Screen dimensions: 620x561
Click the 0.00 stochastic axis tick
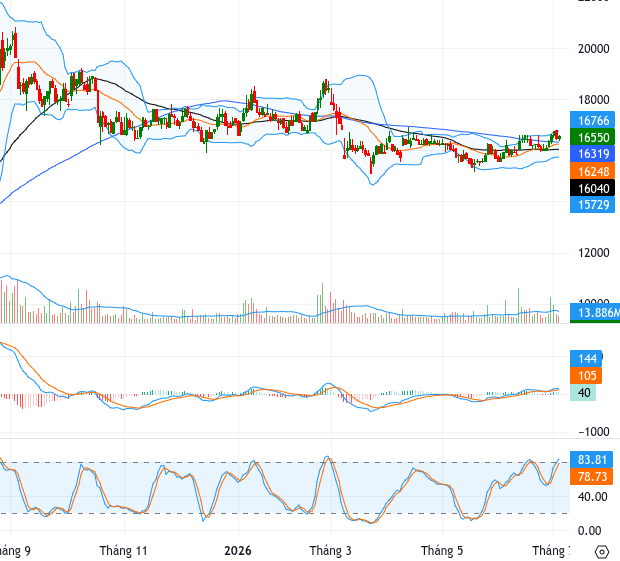click(x=589, y=531)
